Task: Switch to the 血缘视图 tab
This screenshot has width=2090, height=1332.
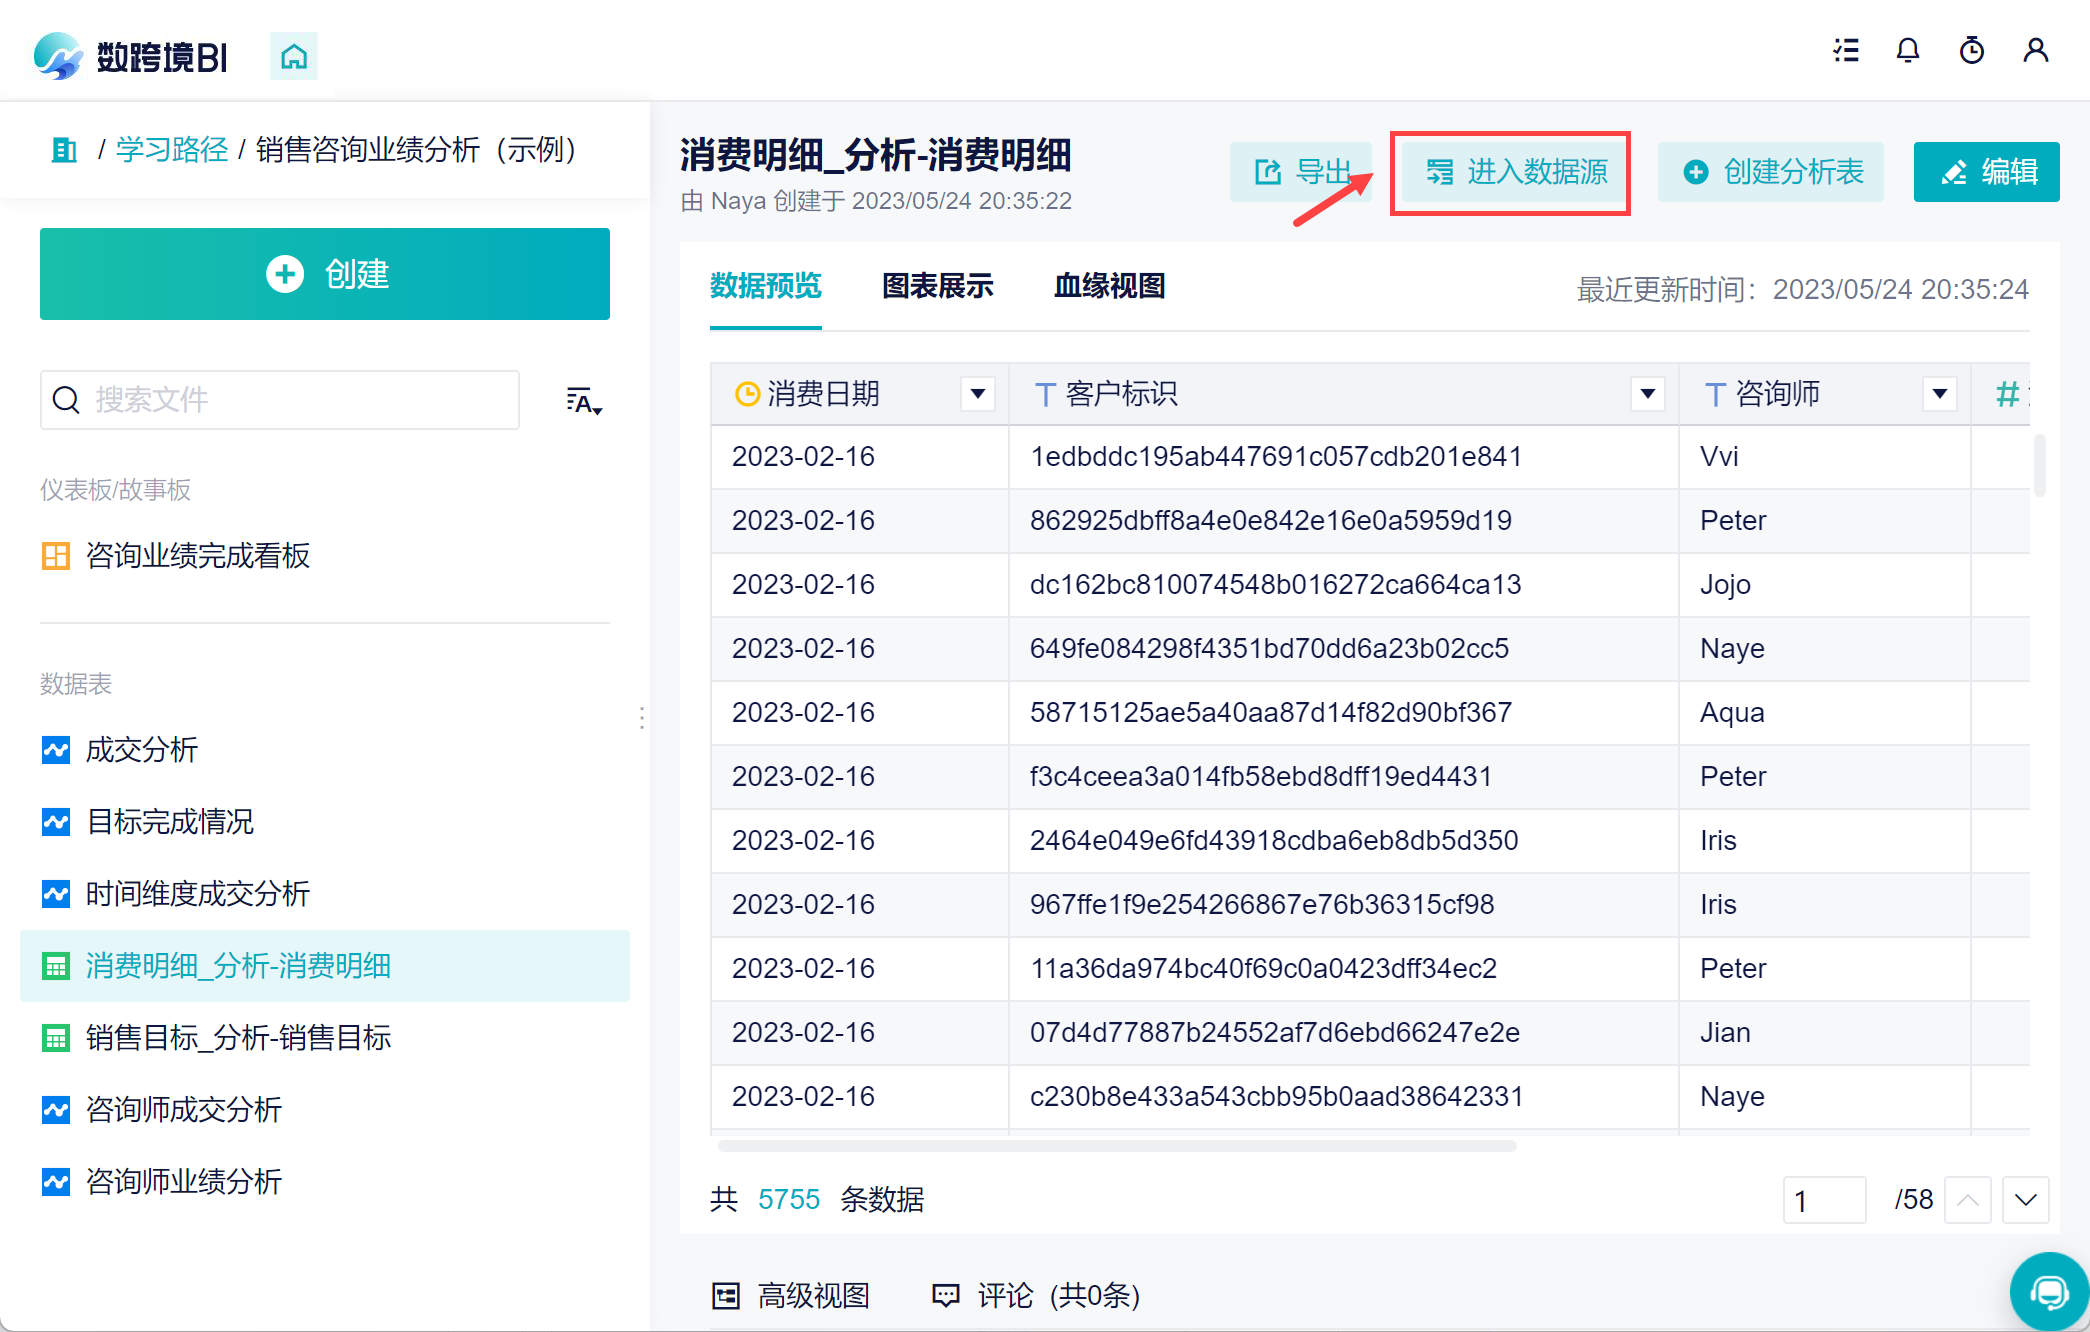Action: point(1109,286)
